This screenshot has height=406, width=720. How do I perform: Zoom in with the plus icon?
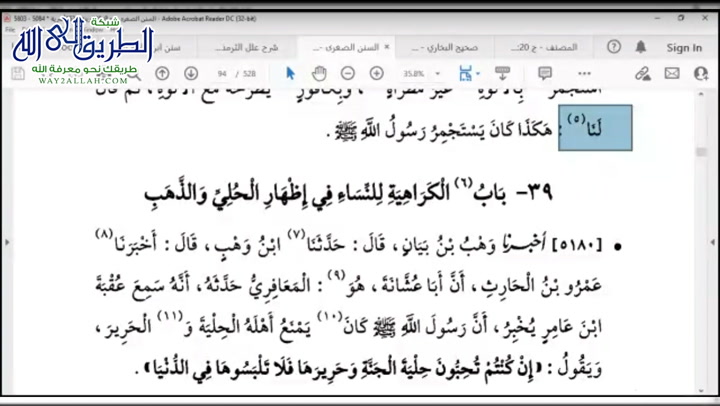[x=377, y=73]
